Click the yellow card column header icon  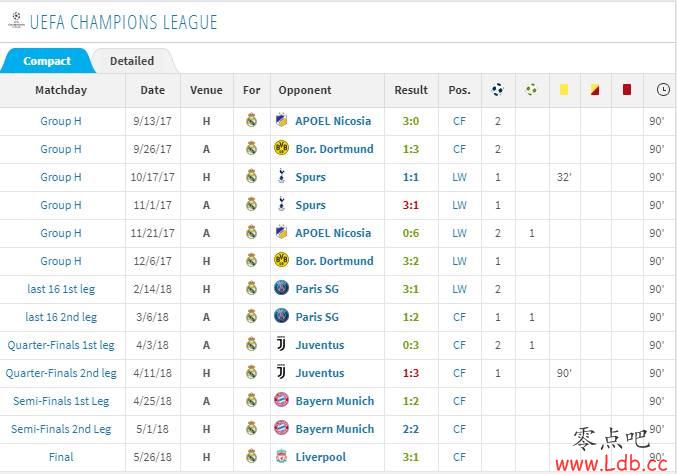click(x=564, y=89)
